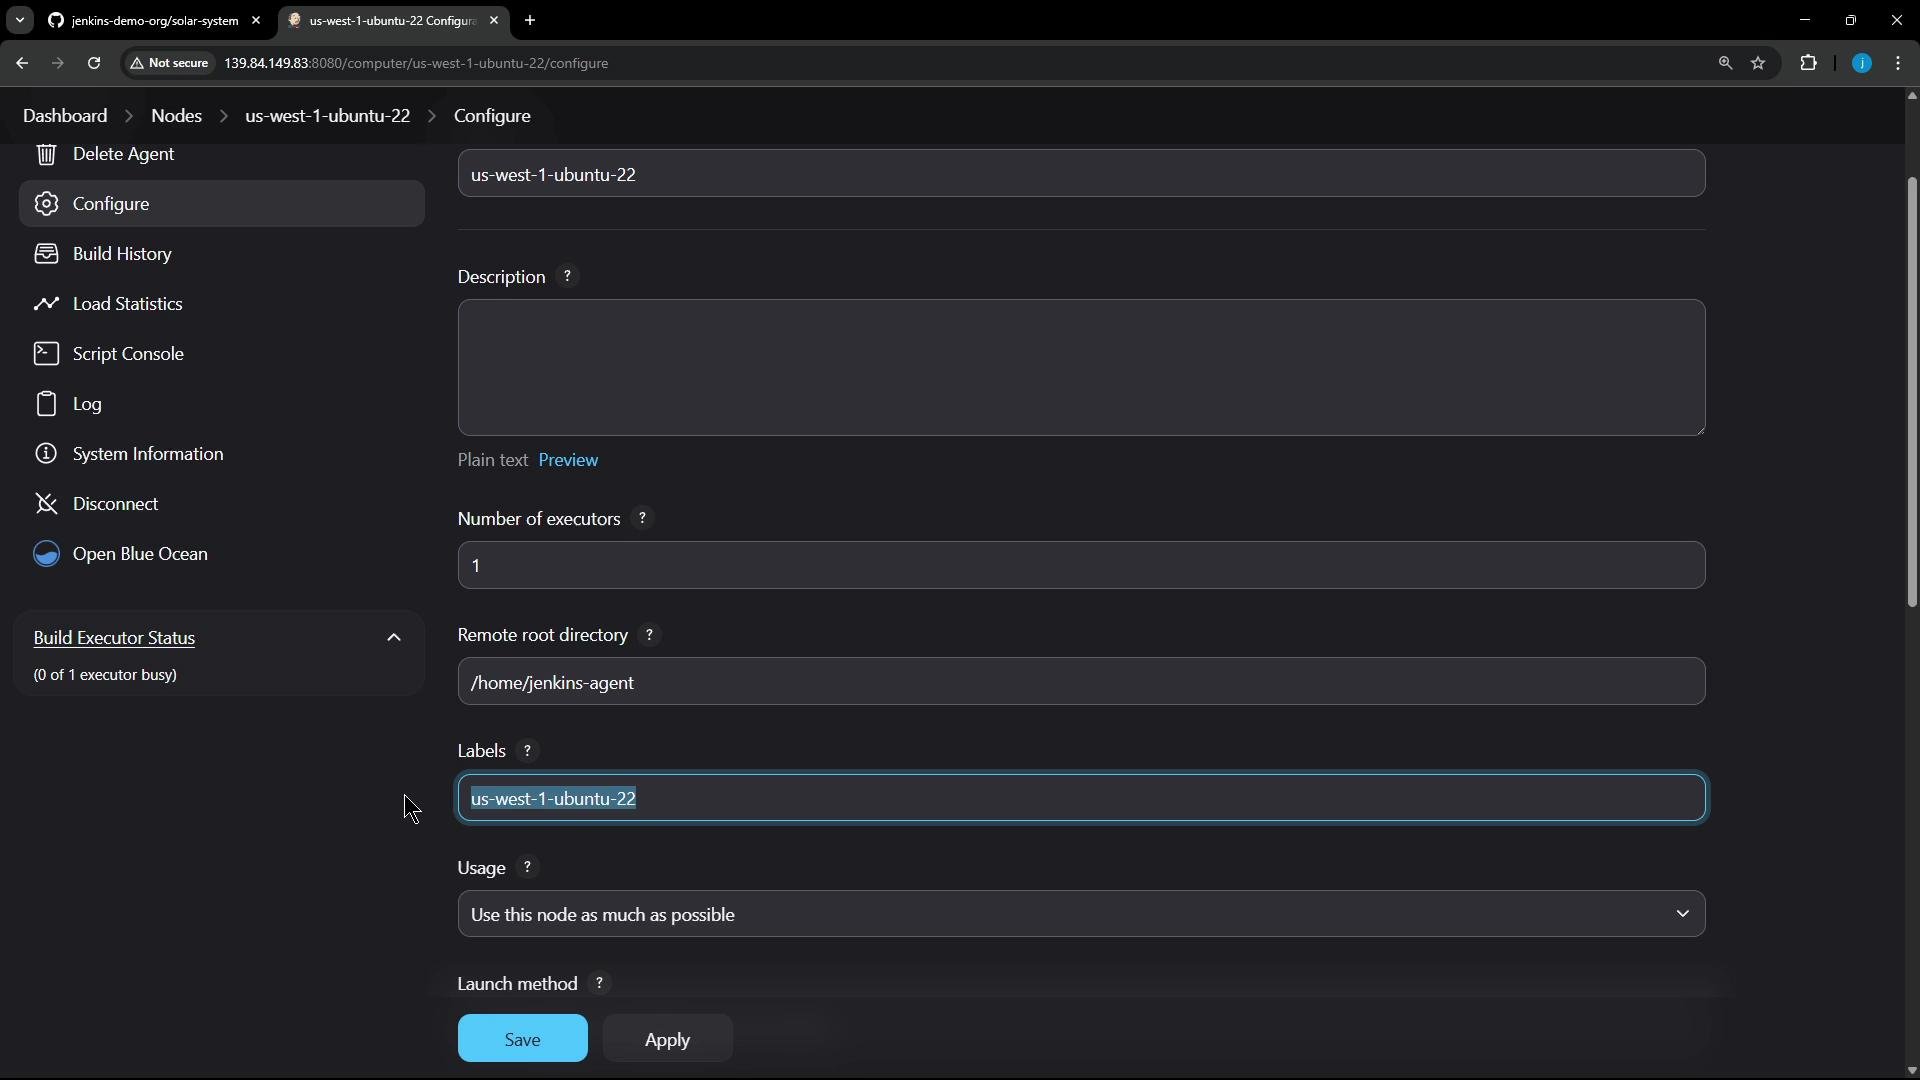Click the Build History icon
Viewport: 1920px width, 1080px height.
(46, 254)
